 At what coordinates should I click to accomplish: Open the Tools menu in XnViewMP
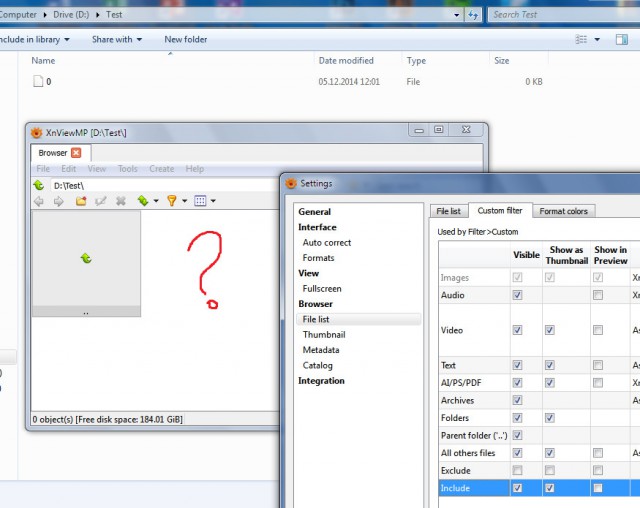pos(127,169)
